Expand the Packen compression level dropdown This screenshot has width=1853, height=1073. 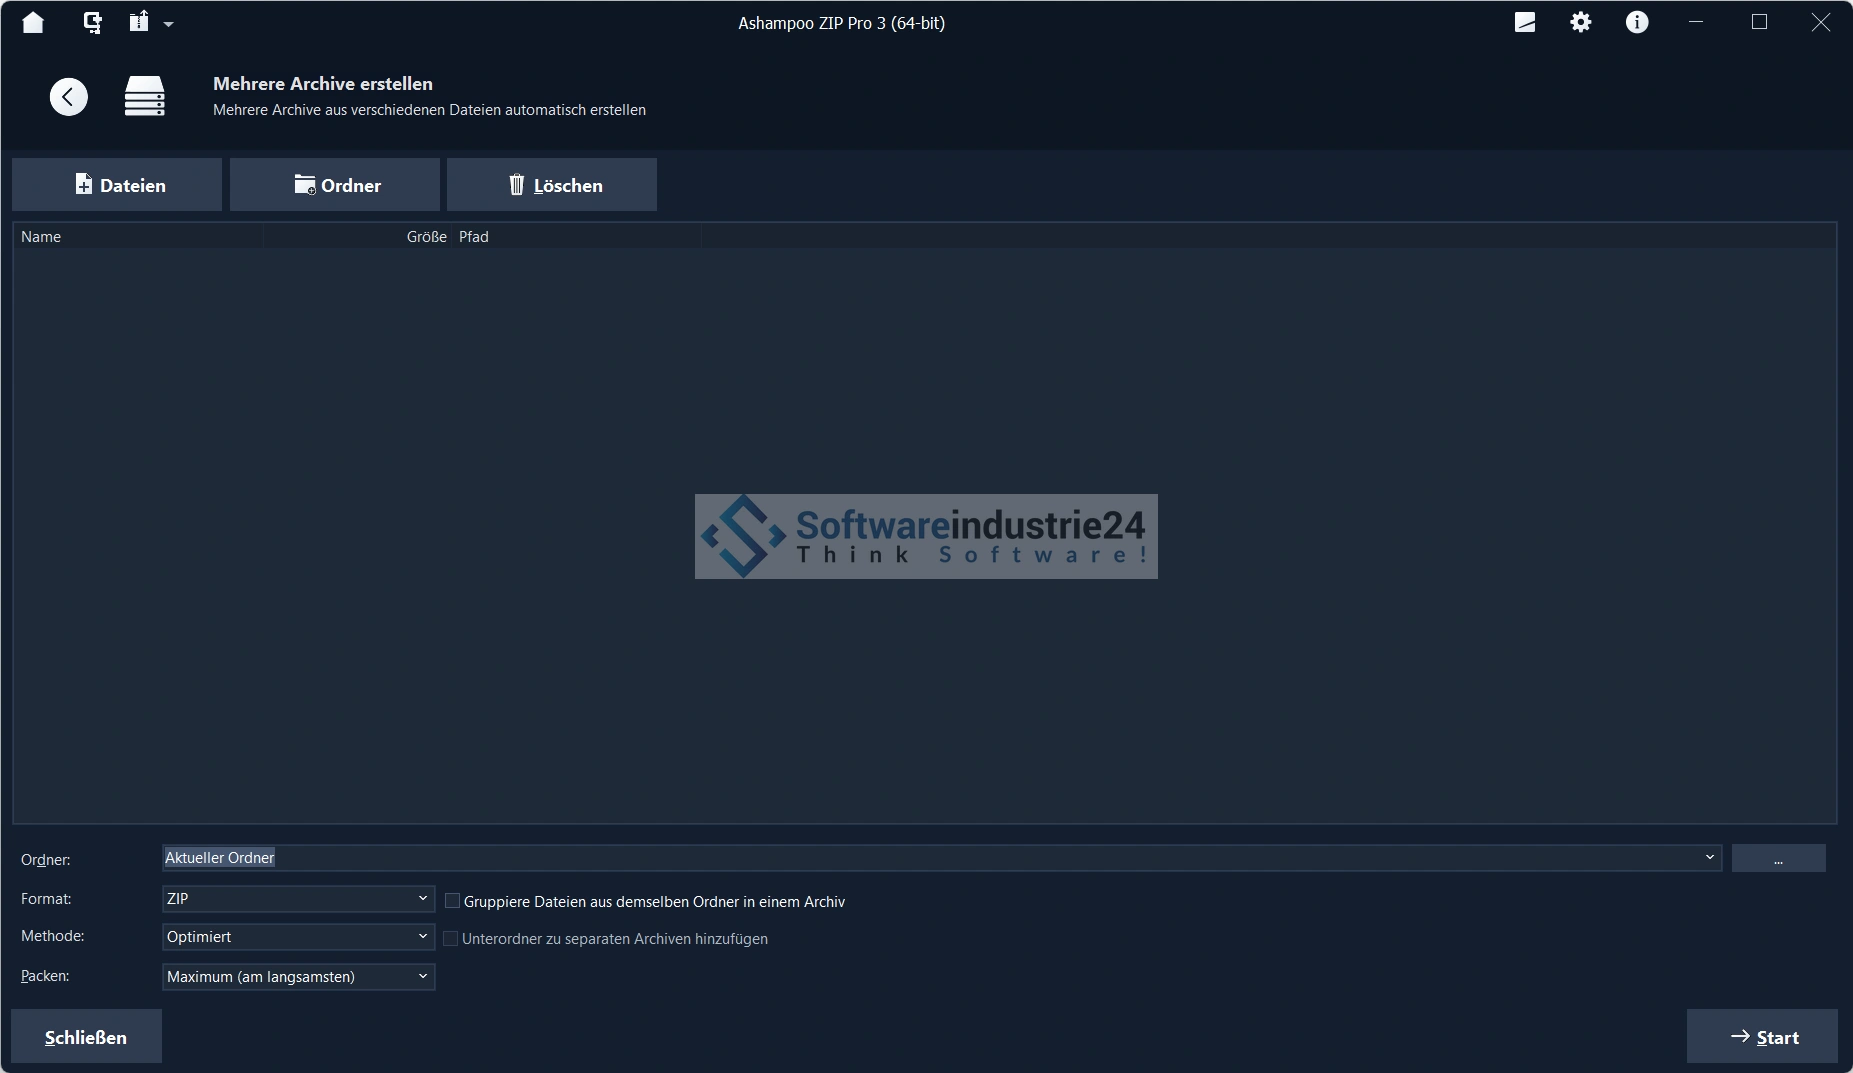click(298, 977)
